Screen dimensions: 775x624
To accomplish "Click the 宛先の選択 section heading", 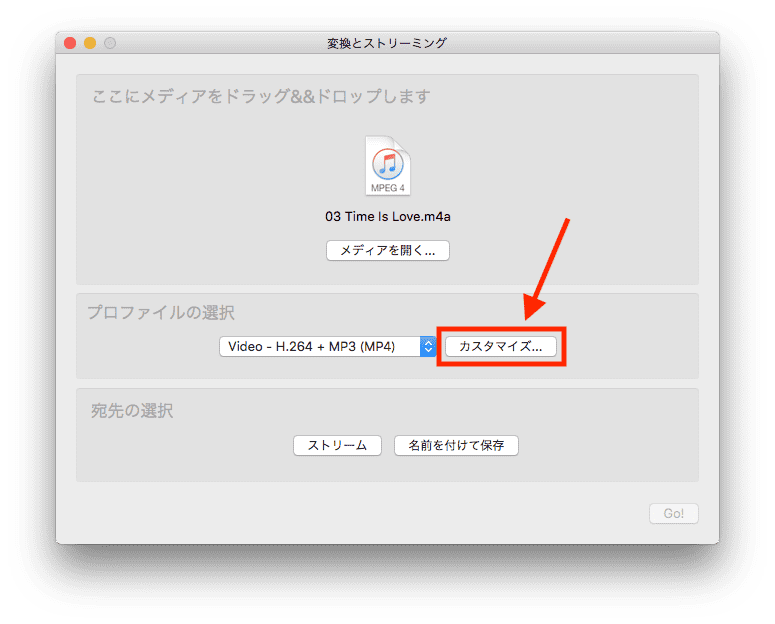I will tap(132, 410).
